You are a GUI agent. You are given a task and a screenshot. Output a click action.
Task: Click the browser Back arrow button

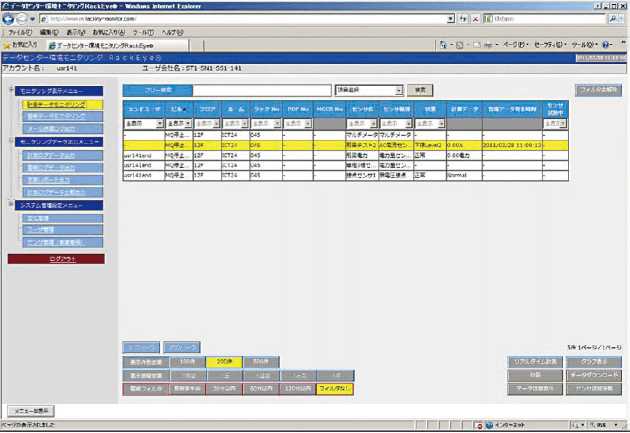(10, 19)
